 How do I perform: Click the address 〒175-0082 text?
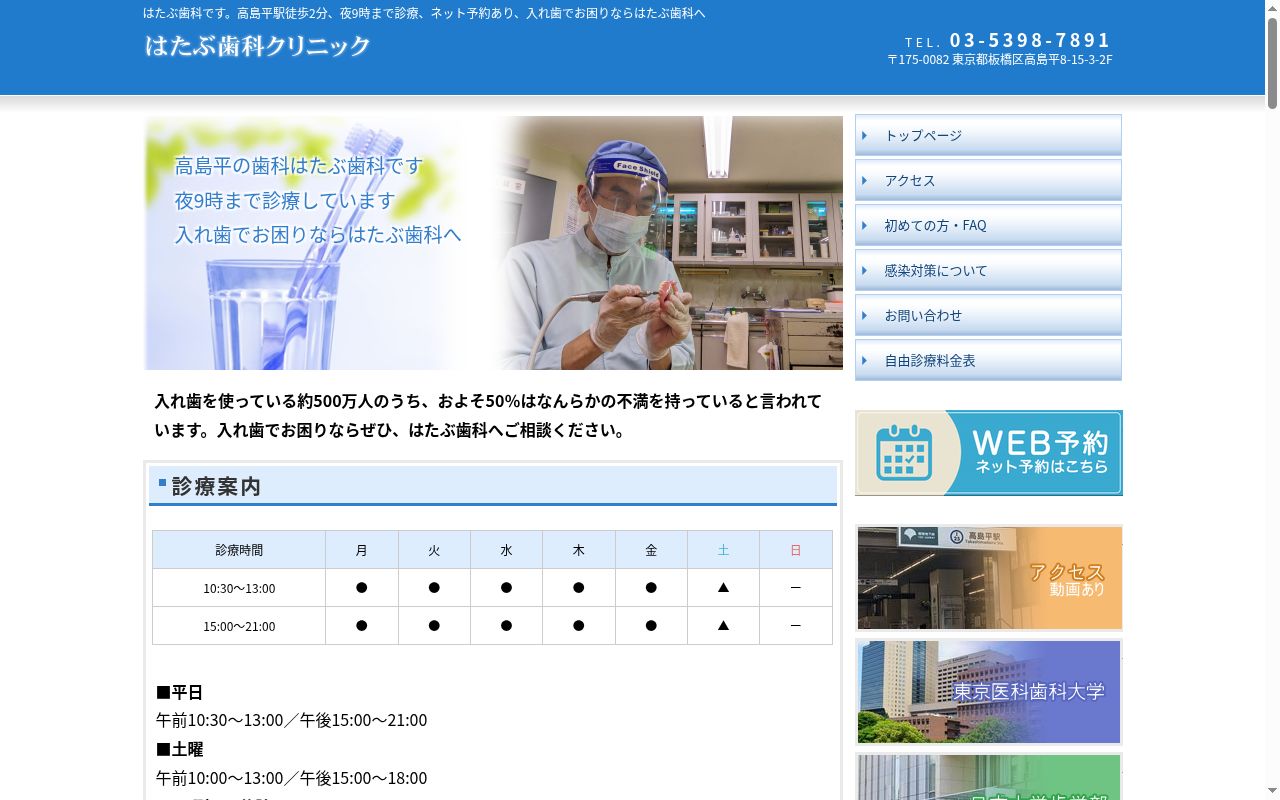[1000, 60]
